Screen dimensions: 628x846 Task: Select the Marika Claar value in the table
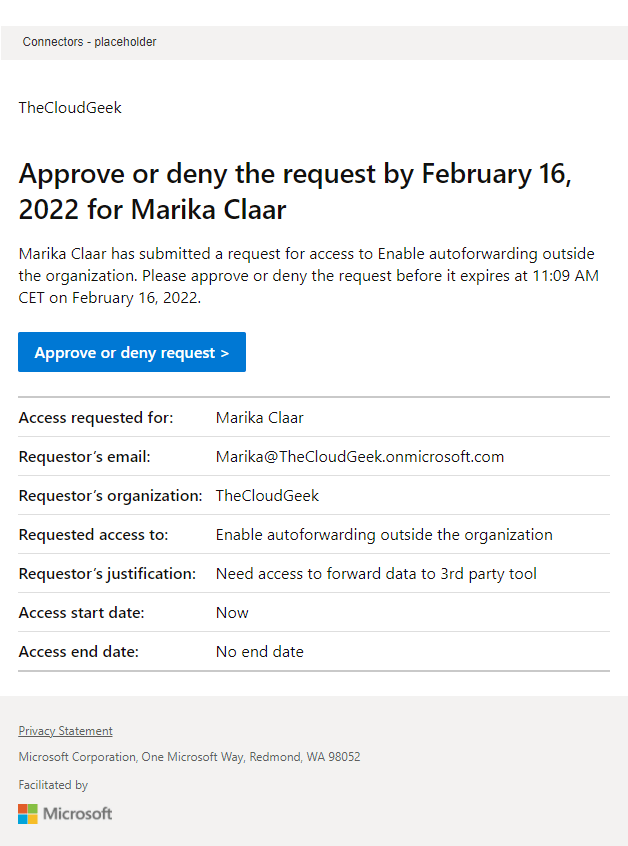coord(260,418)
